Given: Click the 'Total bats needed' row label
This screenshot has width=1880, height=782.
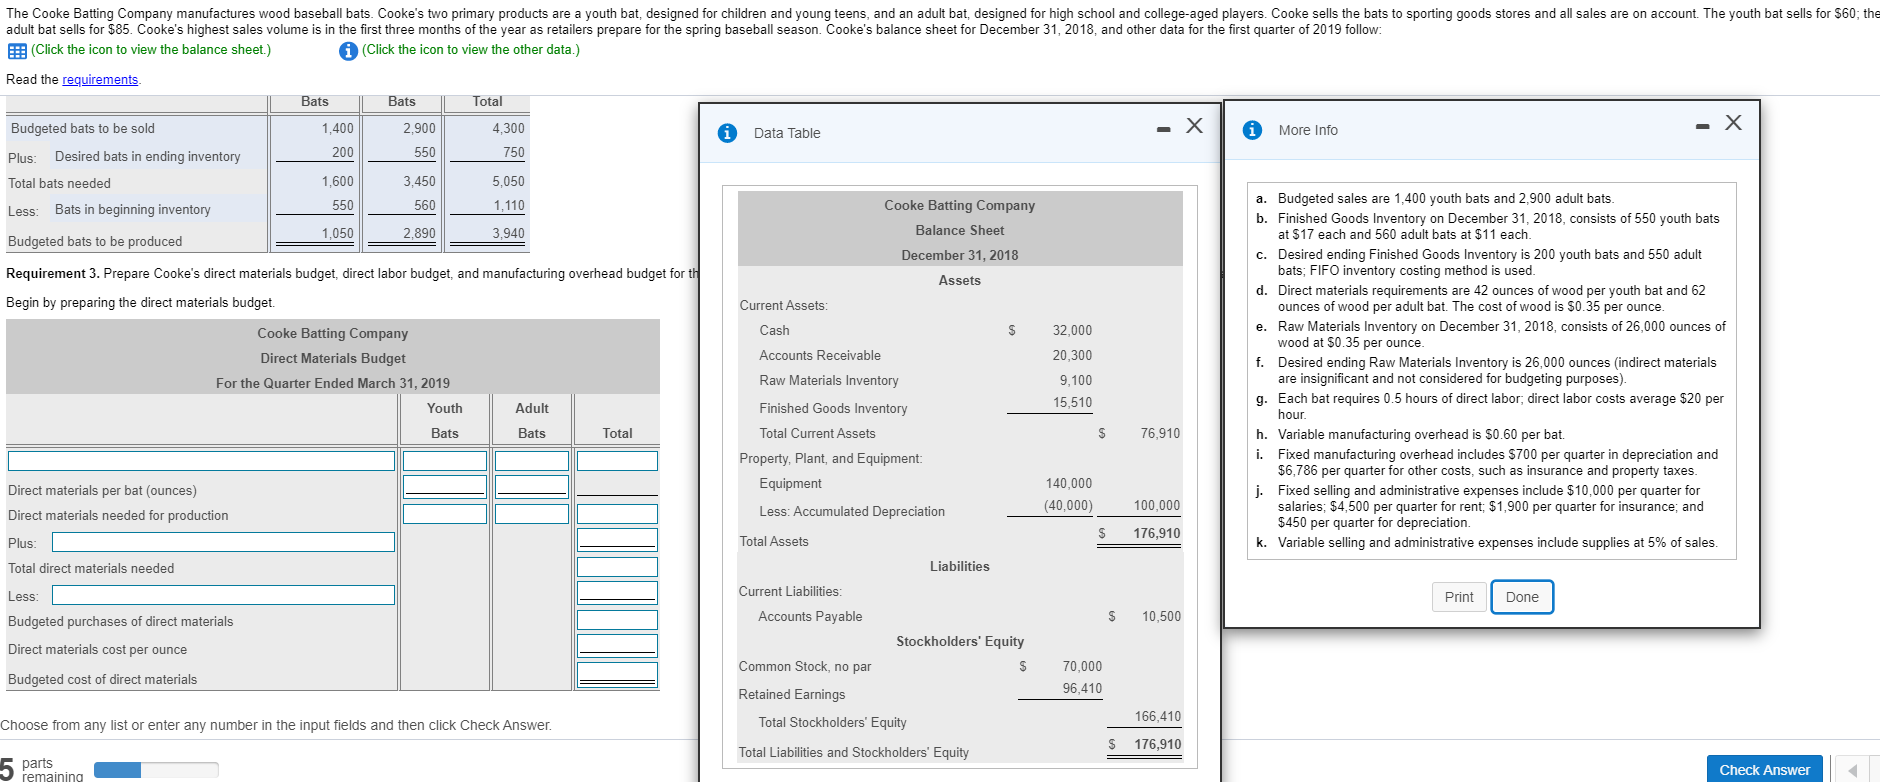Looking at the screenshot, I should tap(60, 184).
